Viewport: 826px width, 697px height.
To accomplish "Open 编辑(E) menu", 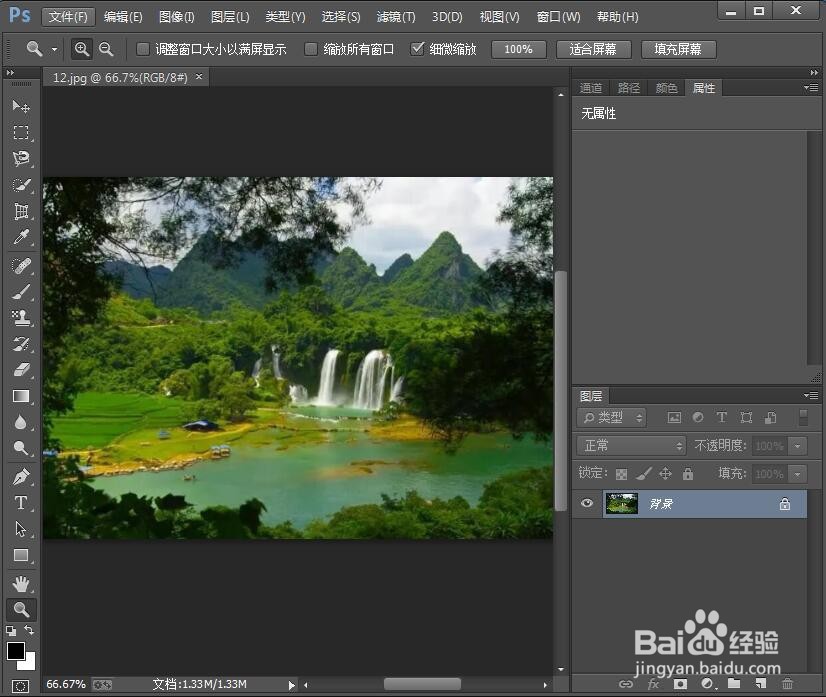I will tap(123, 17).
